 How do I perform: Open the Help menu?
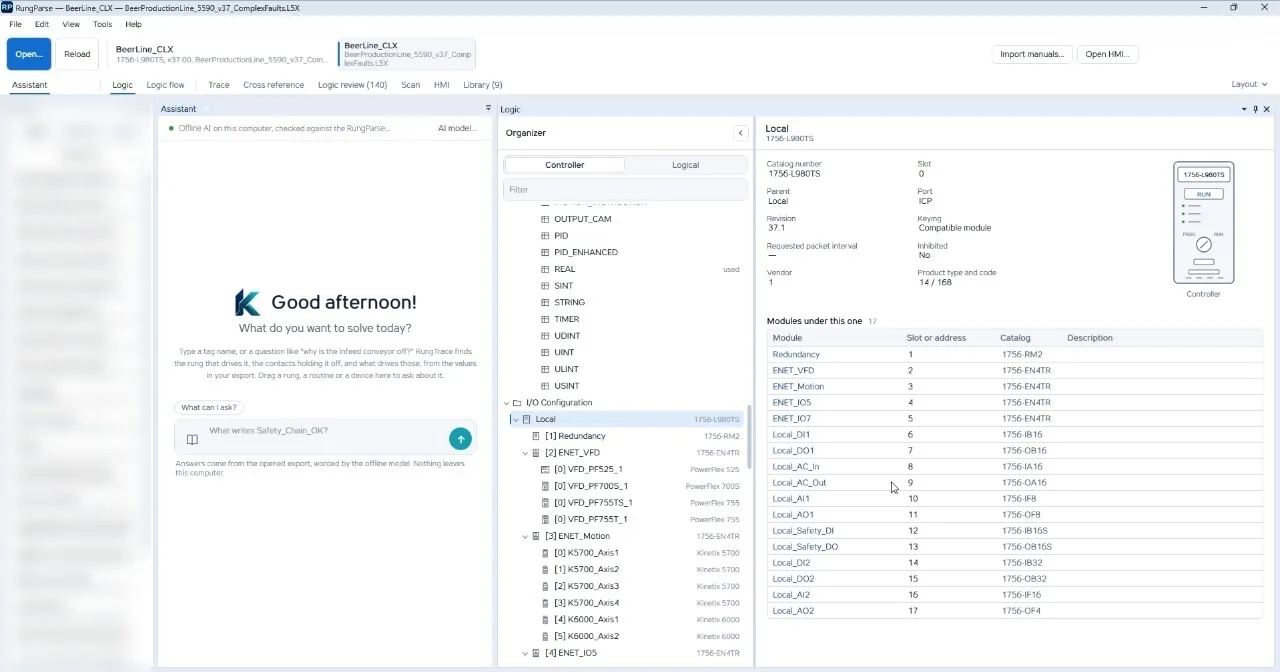click(x=133, y=24)
